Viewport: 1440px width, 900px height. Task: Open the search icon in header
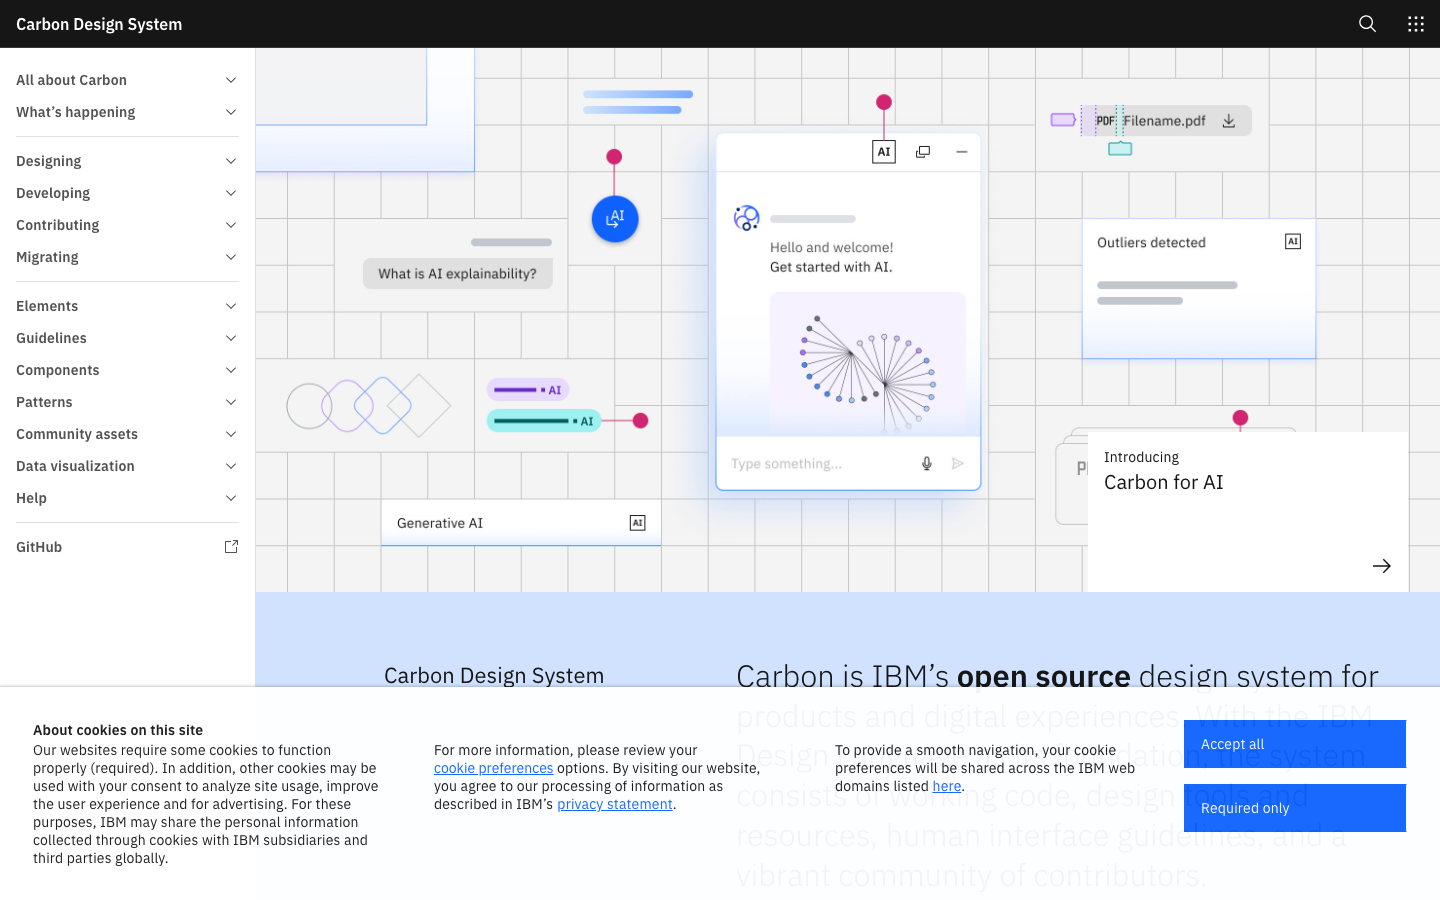click(x=1367, y=24)
